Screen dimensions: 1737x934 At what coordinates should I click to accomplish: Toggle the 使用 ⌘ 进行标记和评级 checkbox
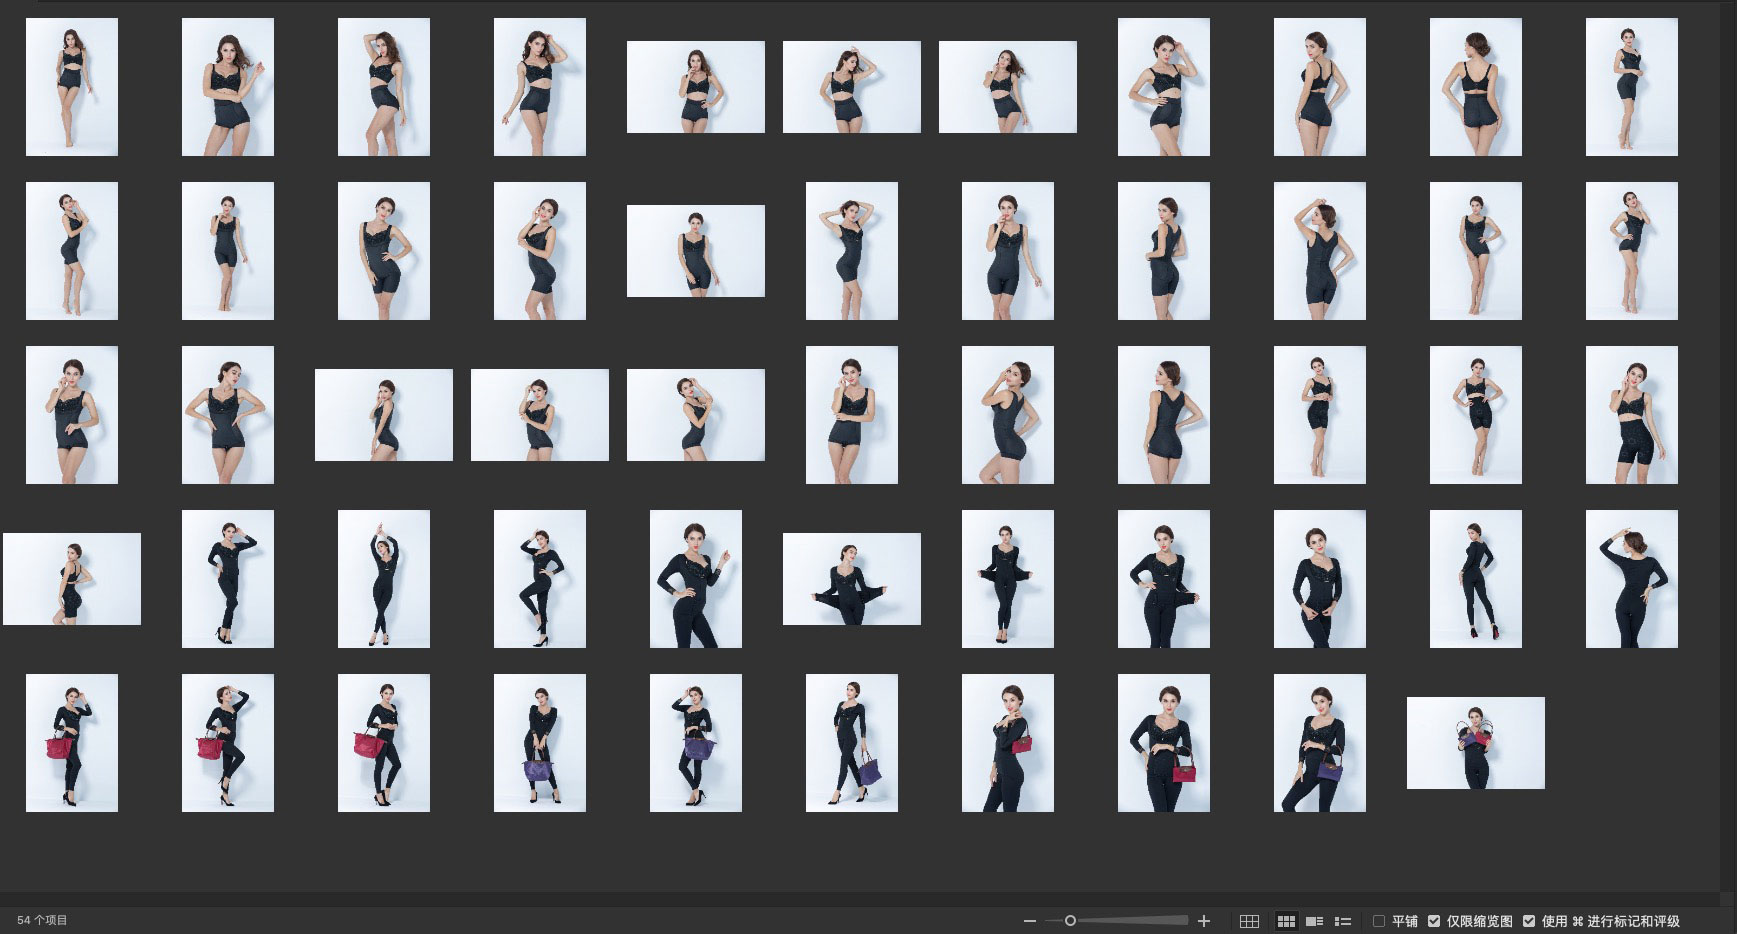pyautogui.click(x=1529, y=921)
